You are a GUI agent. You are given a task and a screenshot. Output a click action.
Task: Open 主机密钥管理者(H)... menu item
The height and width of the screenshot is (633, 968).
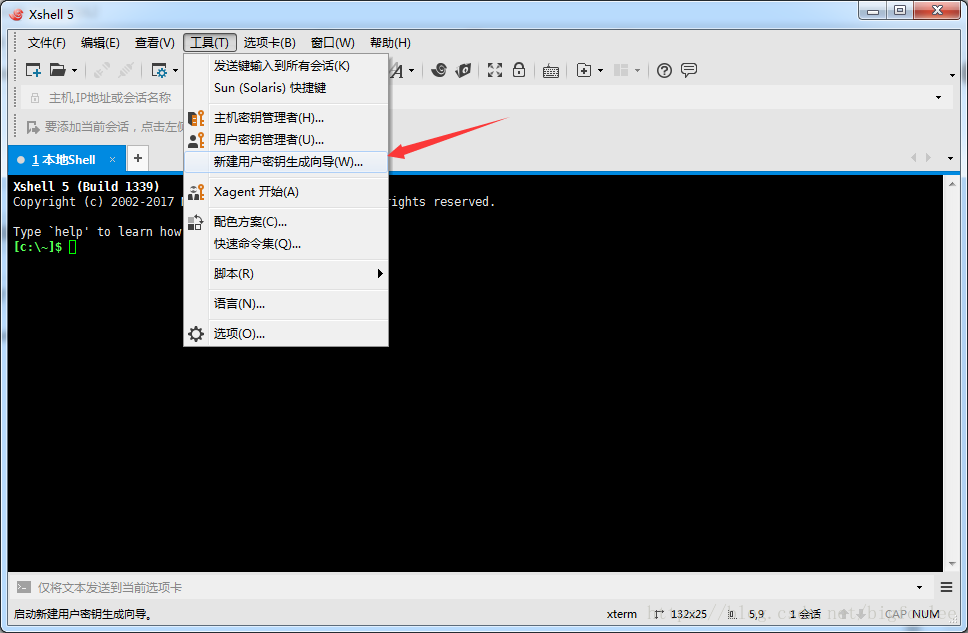[286, 117]
